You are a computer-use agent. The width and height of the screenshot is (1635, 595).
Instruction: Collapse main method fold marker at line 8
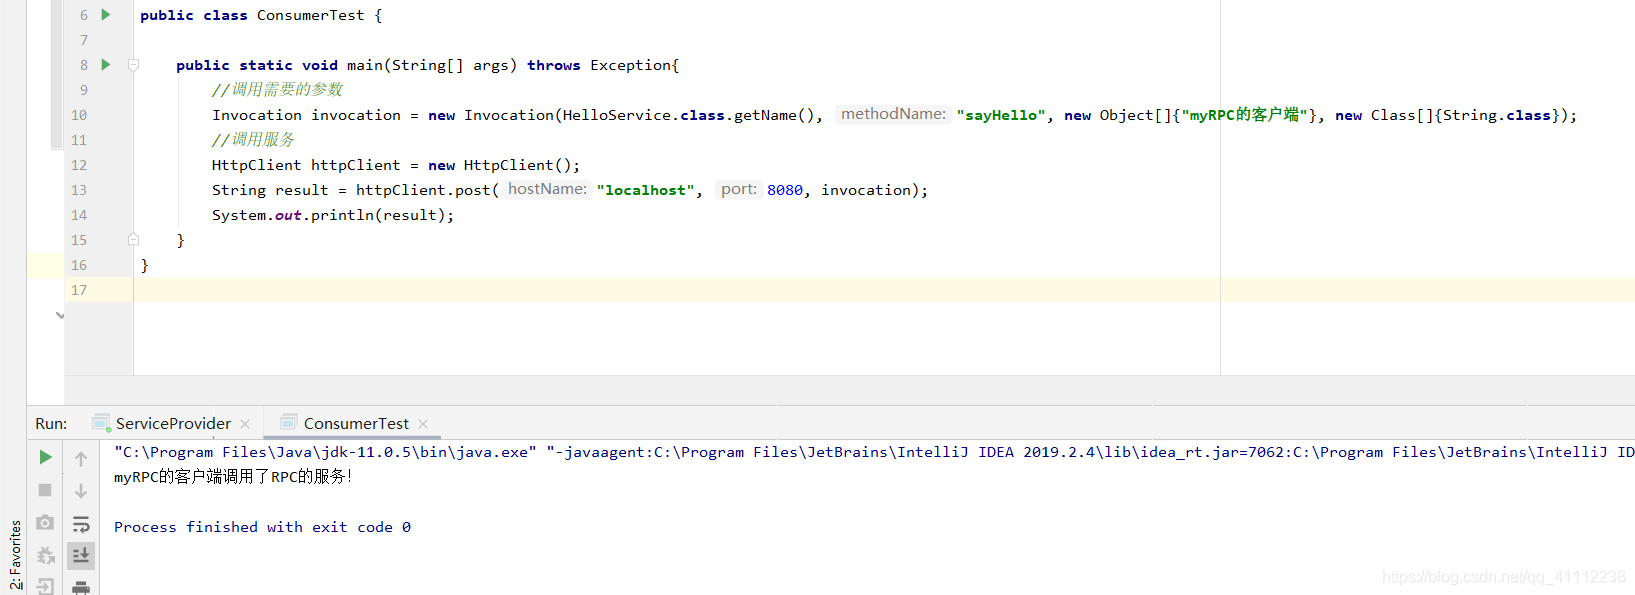click(133, 65)
